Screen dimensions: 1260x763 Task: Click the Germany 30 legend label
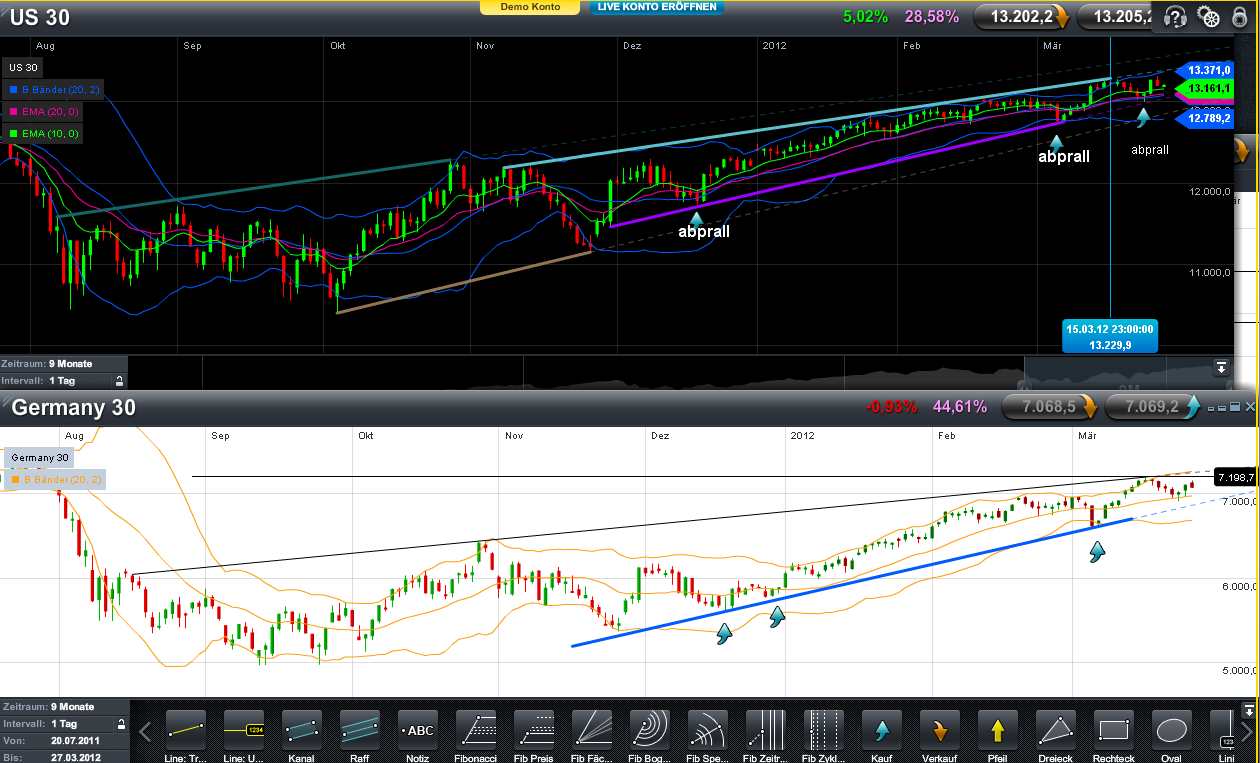coord(40,457)
